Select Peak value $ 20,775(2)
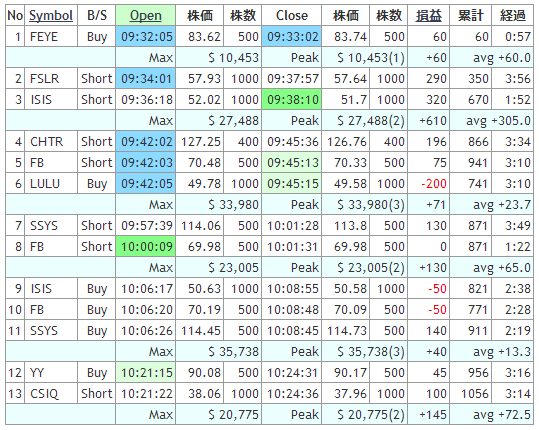 click(371, 415)
